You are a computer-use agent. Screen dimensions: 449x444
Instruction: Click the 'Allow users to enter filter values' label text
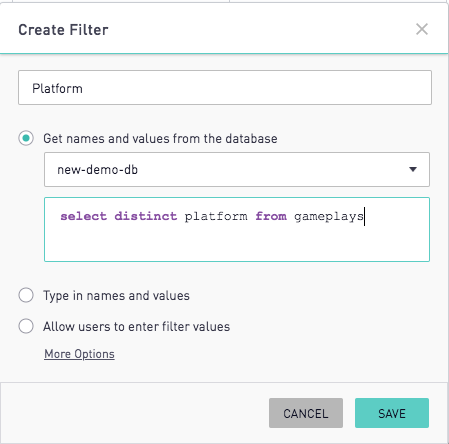pos(137,327)
